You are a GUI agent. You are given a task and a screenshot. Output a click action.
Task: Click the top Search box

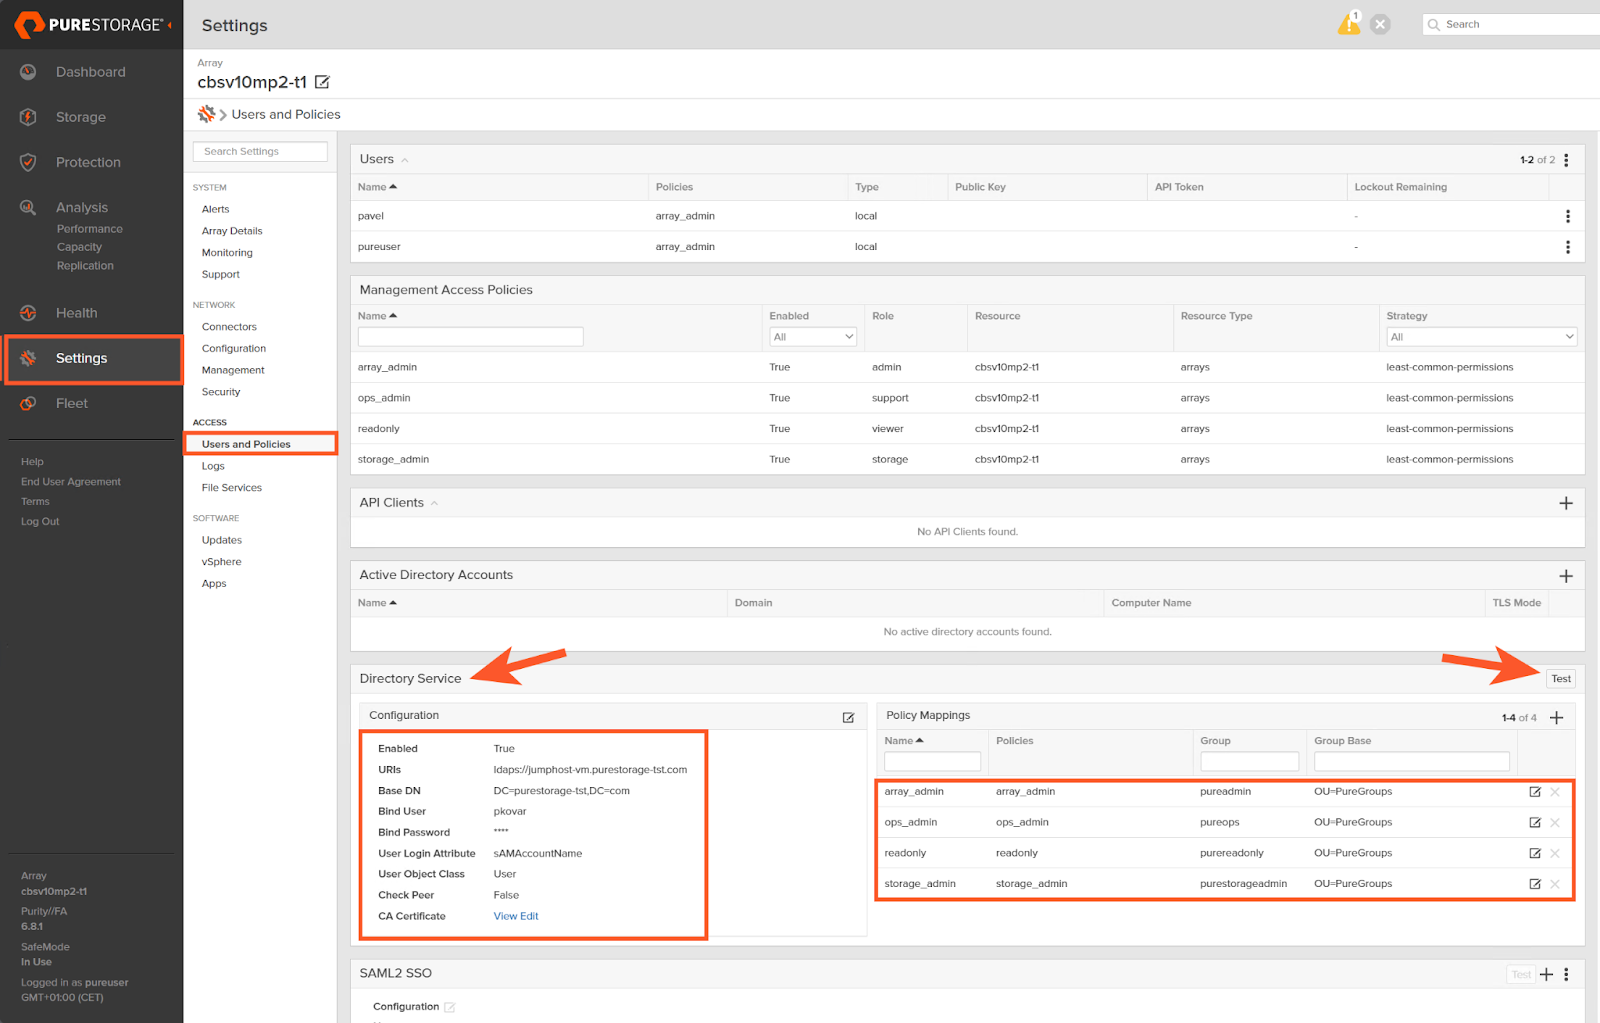point(1510,24)
